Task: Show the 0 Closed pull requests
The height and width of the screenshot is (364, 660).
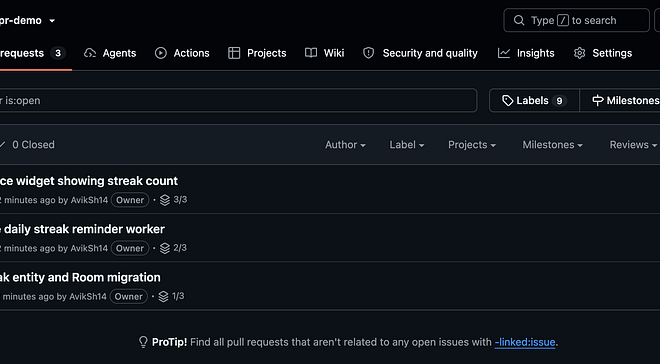Action: click(x=28, y=145)
